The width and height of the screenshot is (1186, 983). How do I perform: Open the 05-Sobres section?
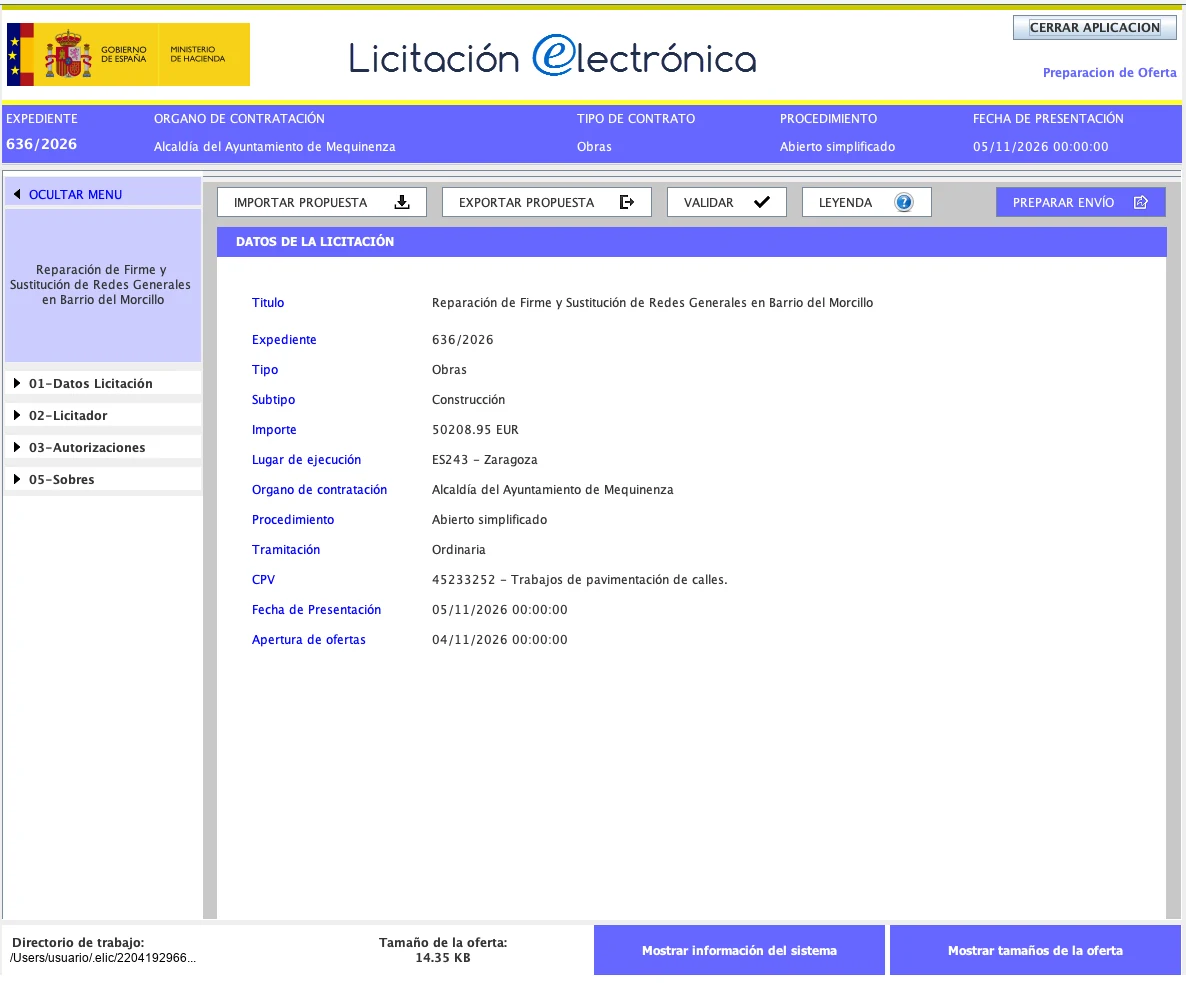click(103, 479)
